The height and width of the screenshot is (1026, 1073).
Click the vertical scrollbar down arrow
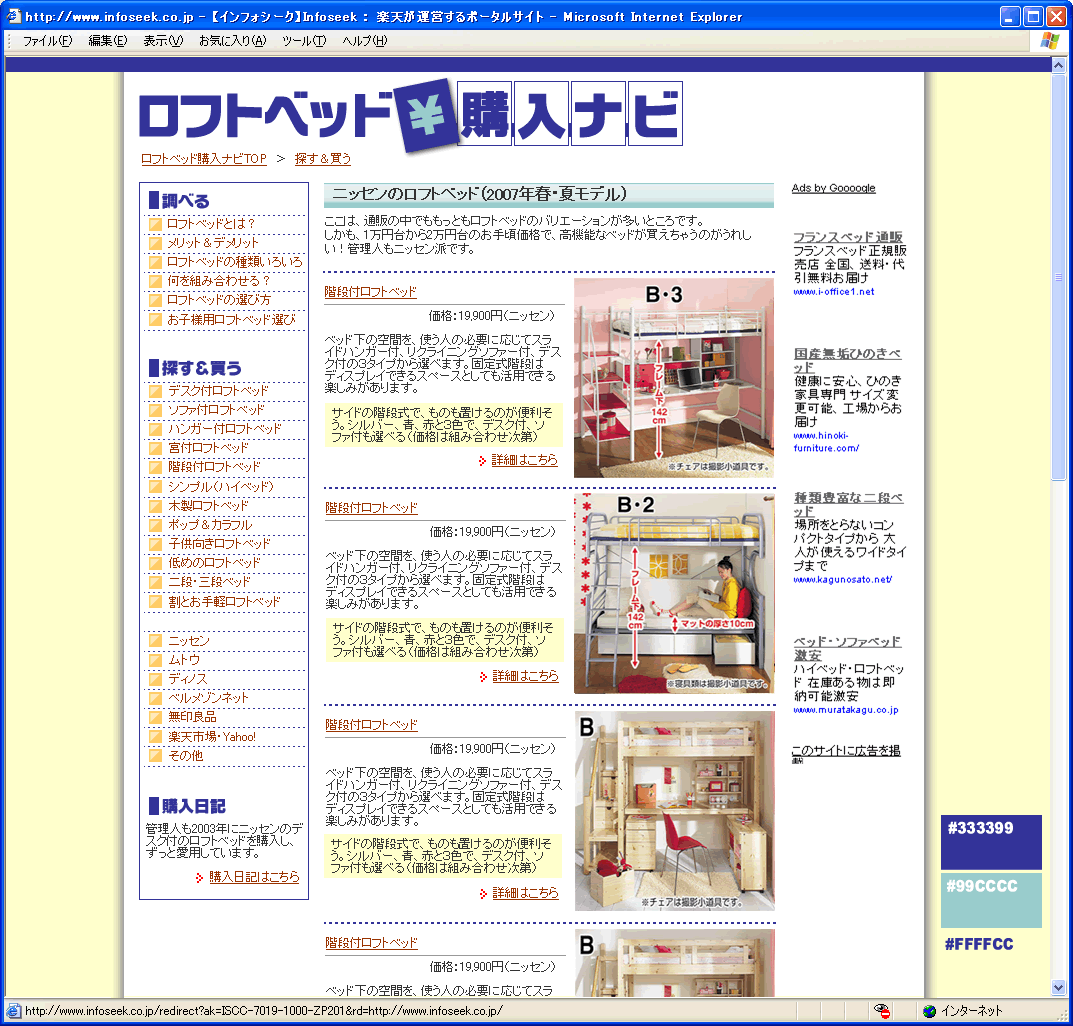(1059, 987)
